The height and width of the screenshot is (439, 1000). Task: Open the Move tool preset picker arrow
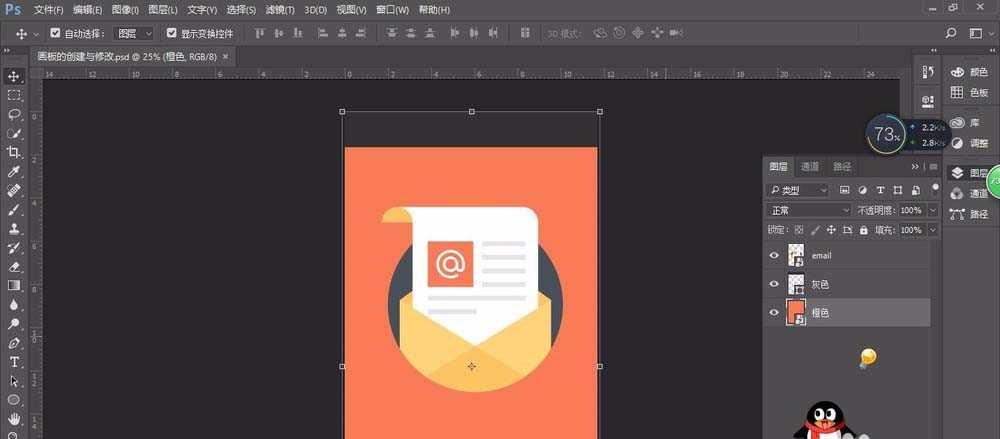36,34
